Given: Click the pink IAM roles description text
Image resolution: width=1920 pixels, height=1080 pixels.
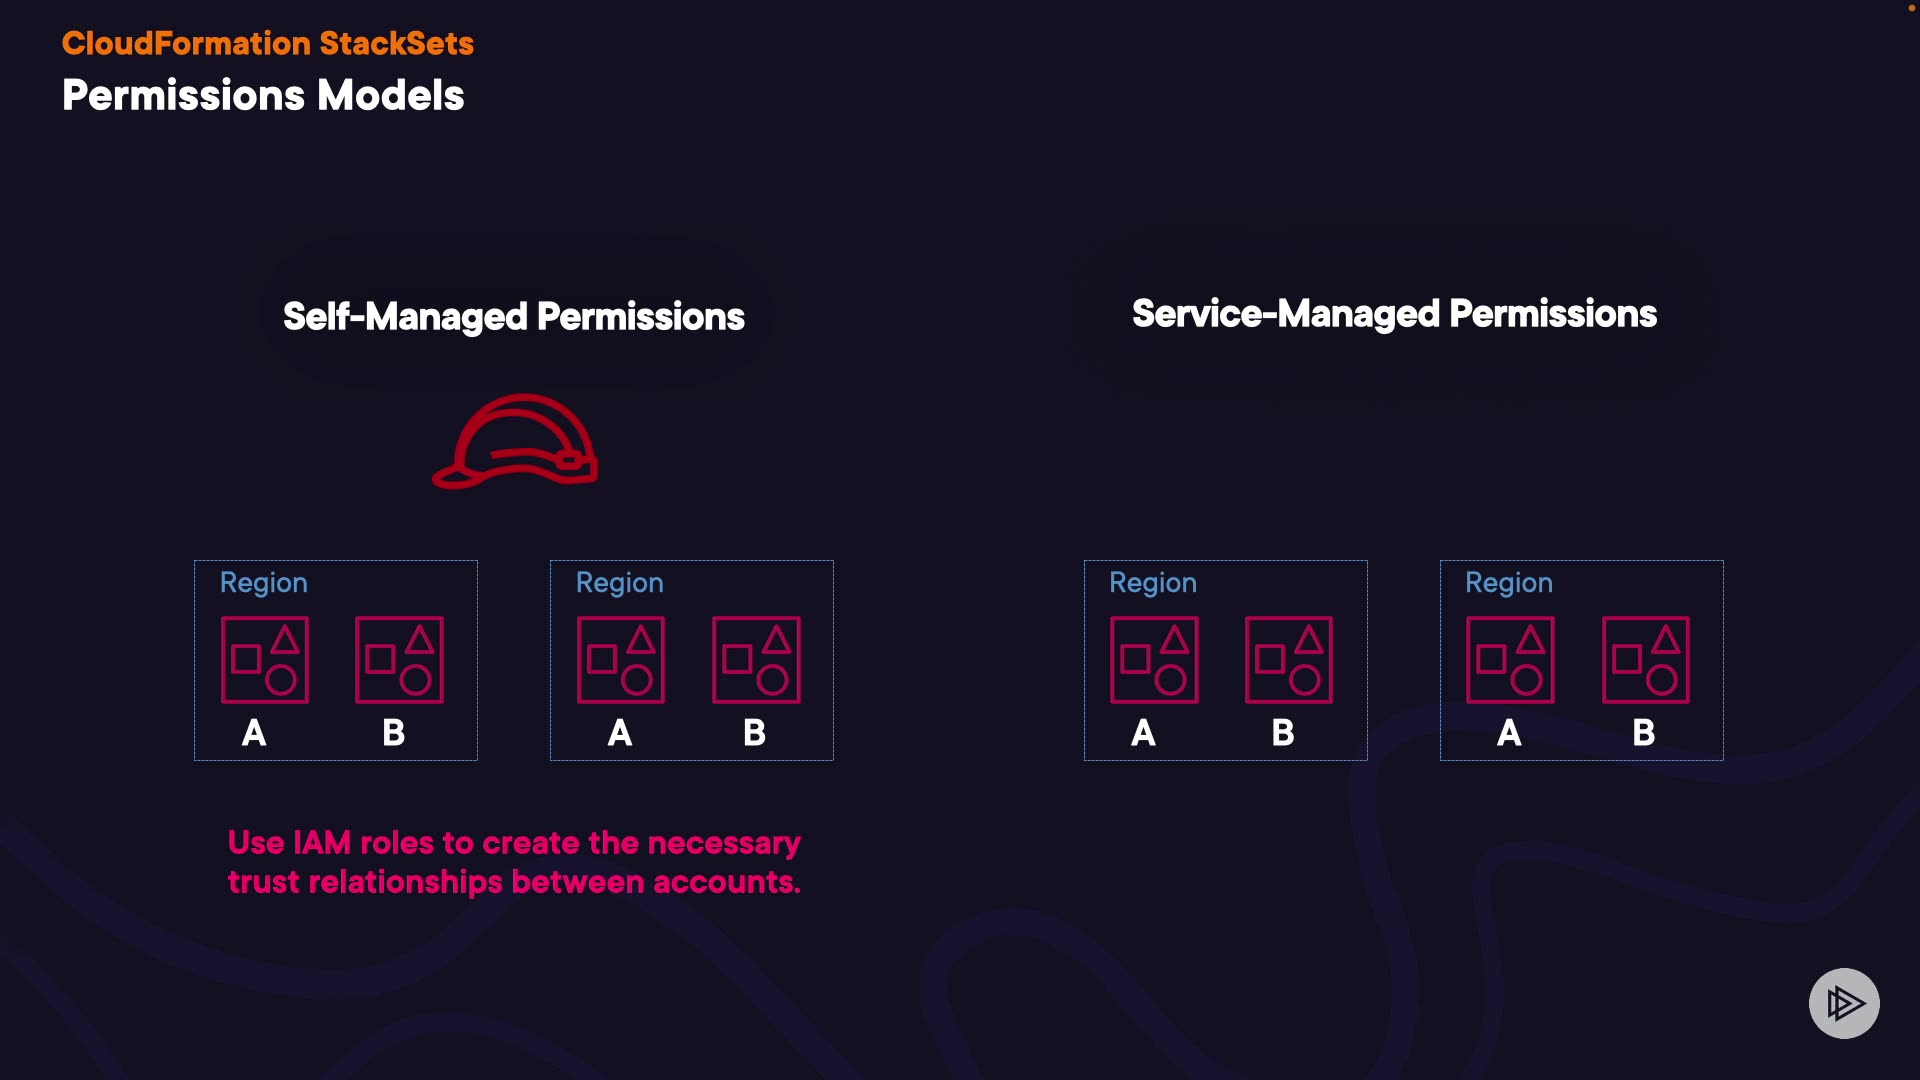Looking at the screenshot, I should click(x=514, y=862).
